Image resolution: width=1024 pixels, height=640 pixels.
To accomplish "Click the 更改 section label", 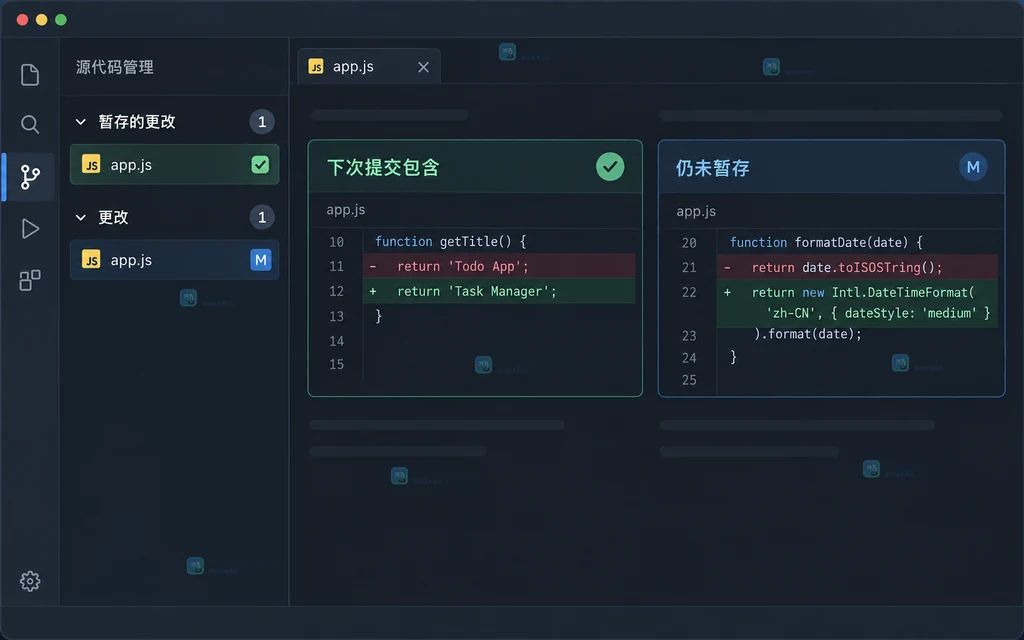I will [x=114, y=217].
